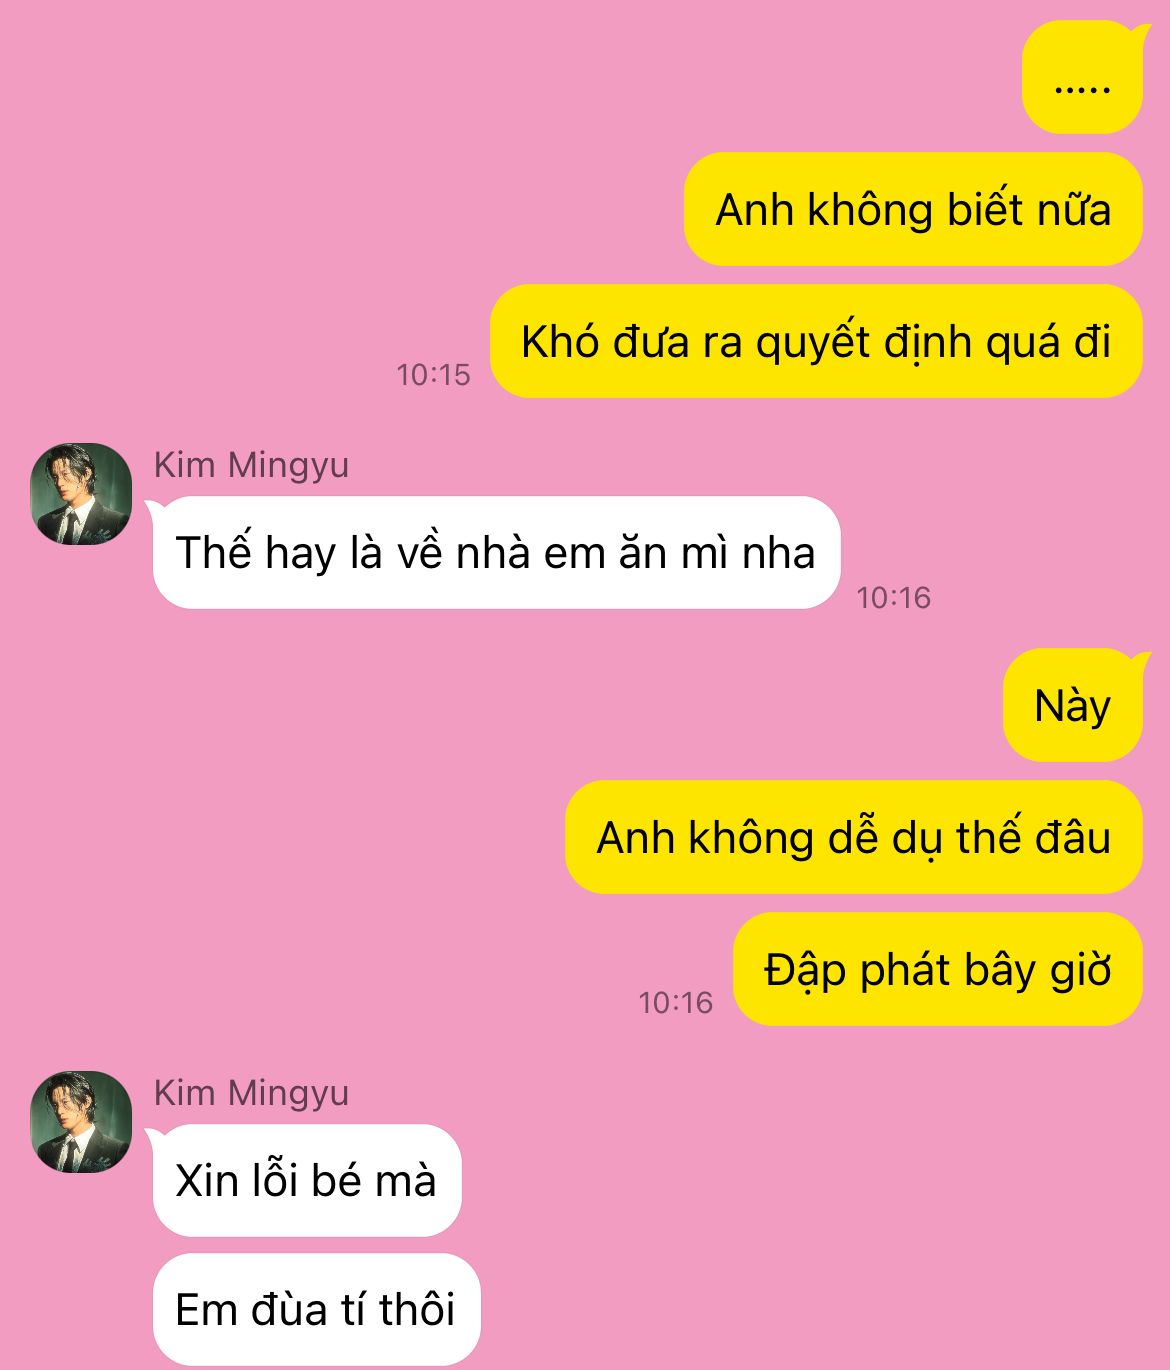Click the 10:16 timestamp beside the white bubble
The width and height of the screenshot is (1170, 1370).
893,598
